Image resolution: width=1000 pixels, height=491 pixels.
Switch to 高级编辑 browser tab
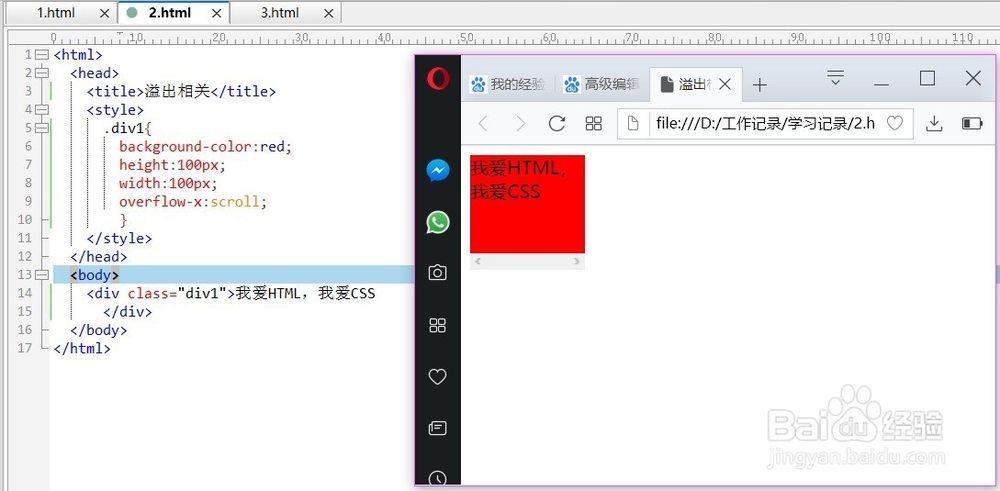pos(601,84)
